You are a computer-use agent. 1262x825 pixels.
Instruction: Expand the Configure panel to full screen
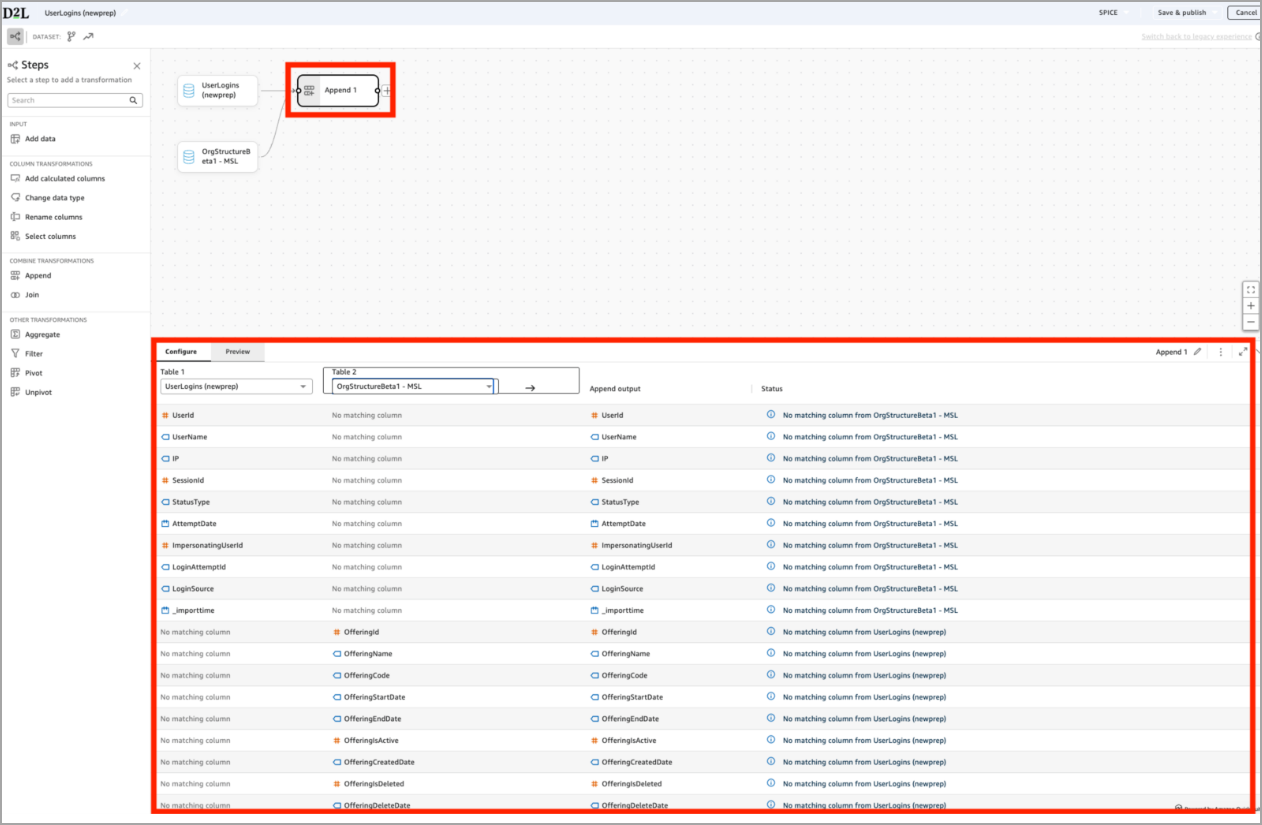(x=1245, y=352)
